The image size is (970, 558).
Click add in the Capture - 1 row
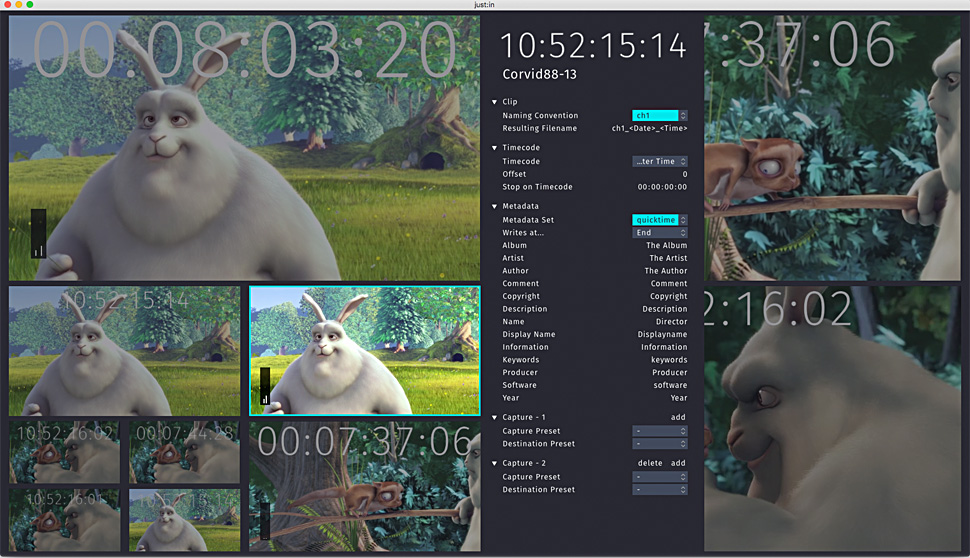point(678,418)
